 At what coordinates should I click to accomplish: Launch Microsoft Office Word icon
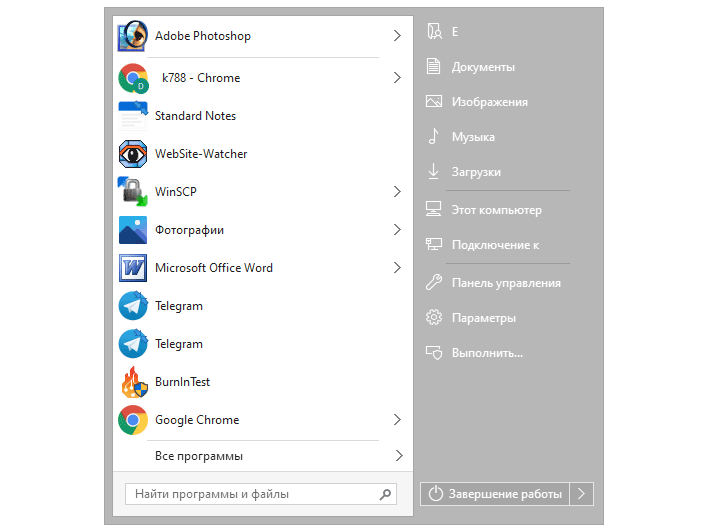132,268
